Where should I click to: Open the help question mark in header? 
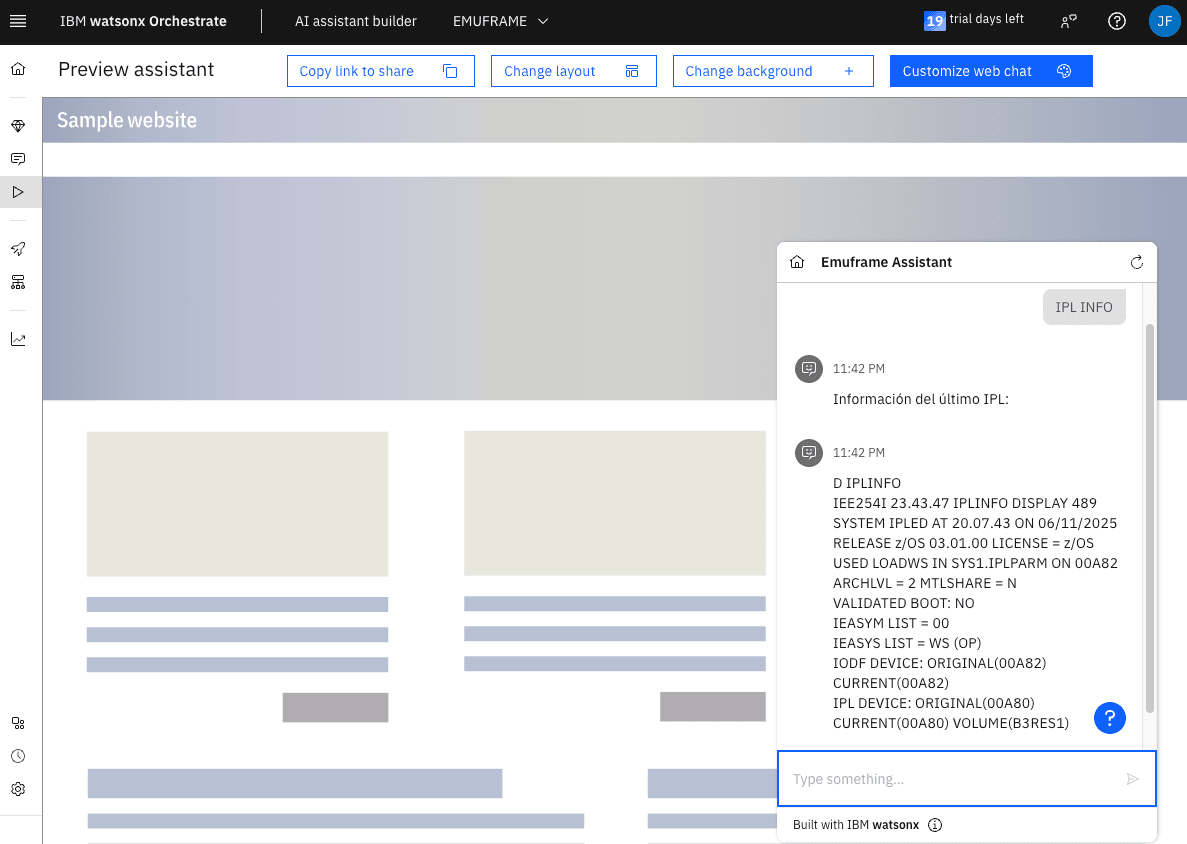point(1117,21)
